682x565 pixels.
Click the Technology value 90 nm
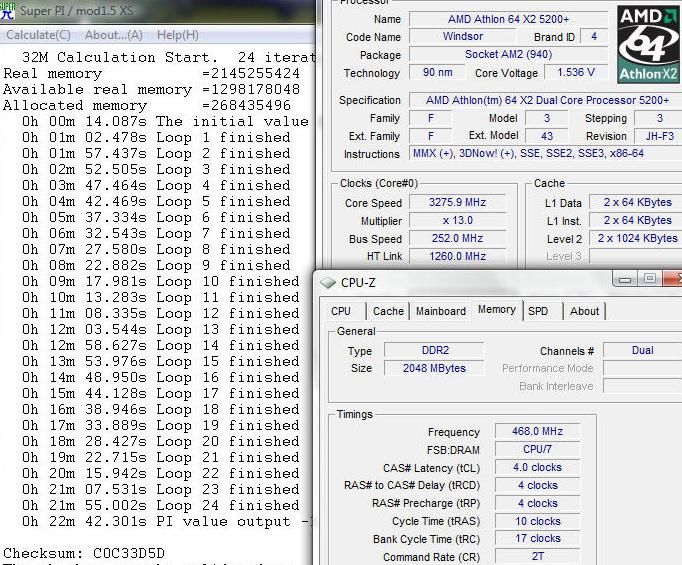click(x=437, y=72)
